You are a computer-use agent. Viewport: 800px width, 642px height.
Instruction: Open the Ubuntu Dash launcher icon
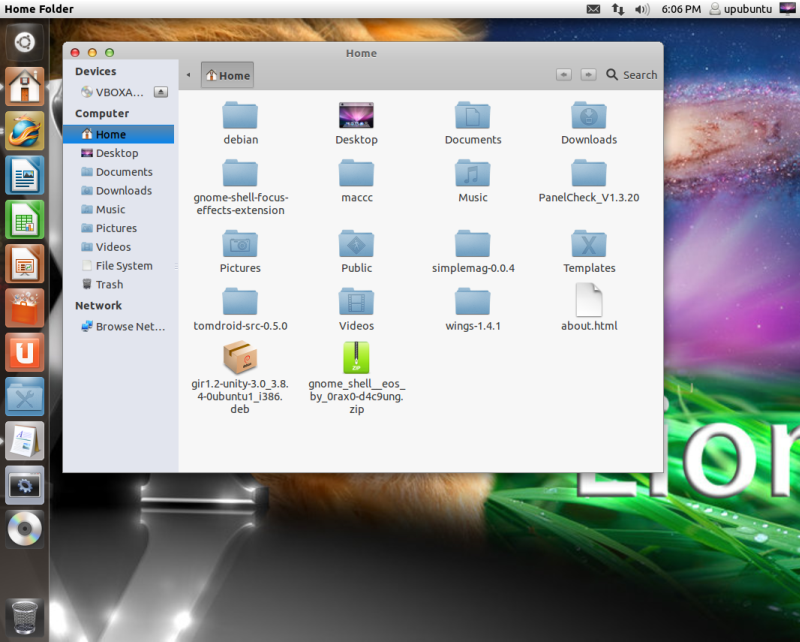click(x=24, y=42)
